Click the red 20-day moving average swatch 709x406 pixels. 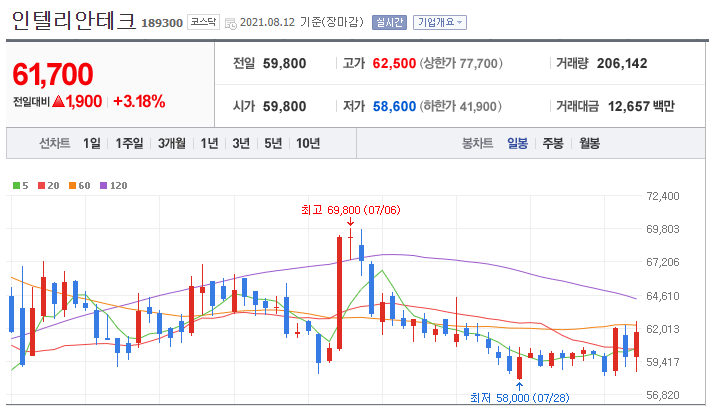(42, 185)
